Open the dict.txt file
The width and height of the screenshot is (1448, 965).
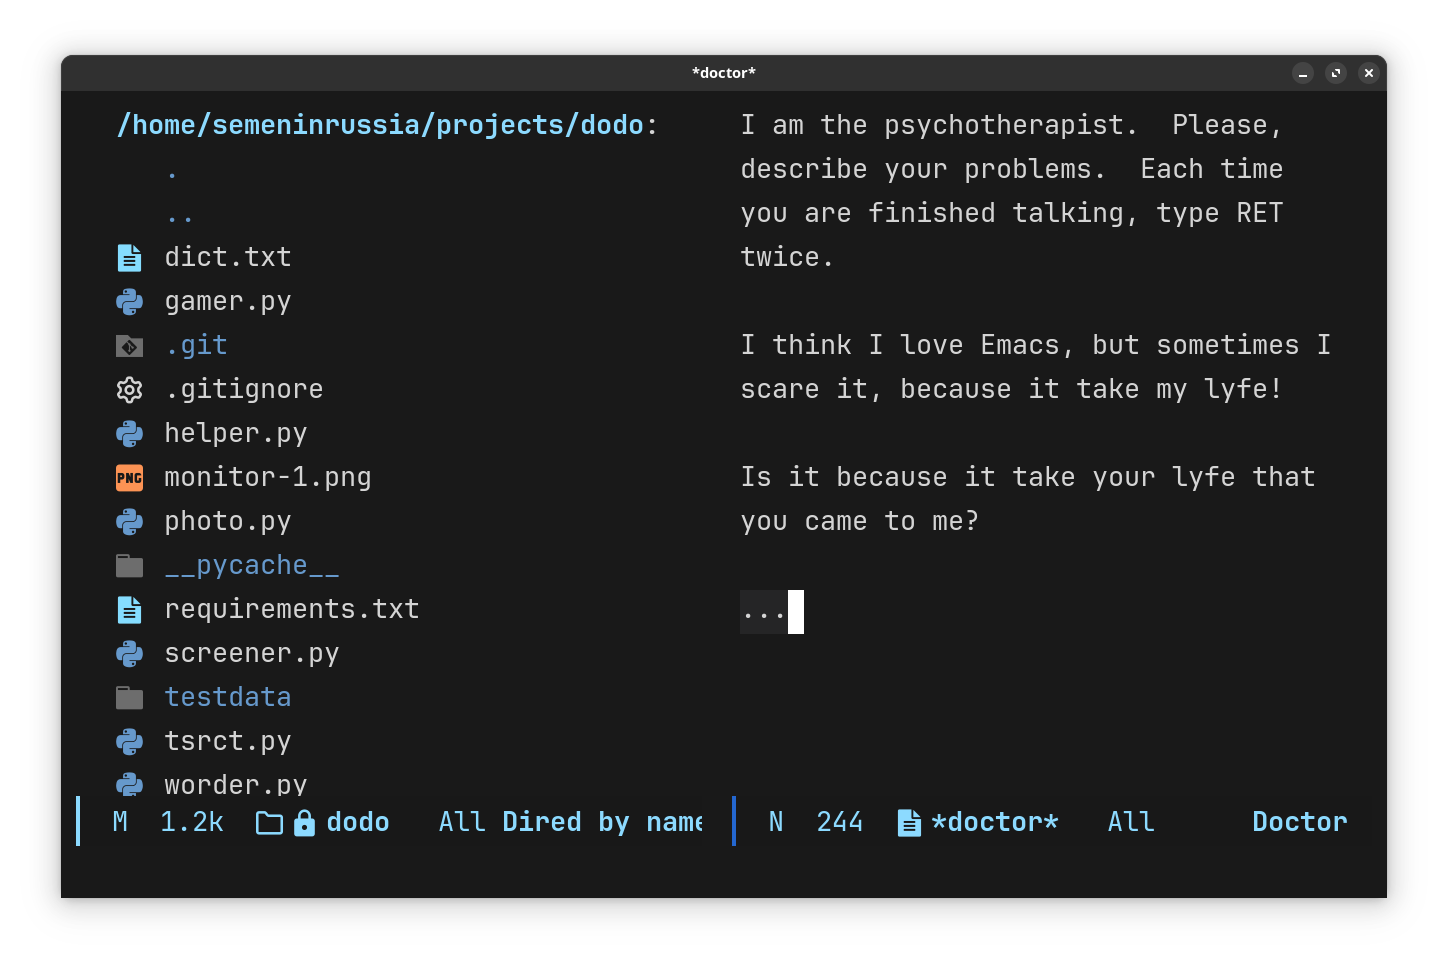pyautogui.click(x=228, y=258)
